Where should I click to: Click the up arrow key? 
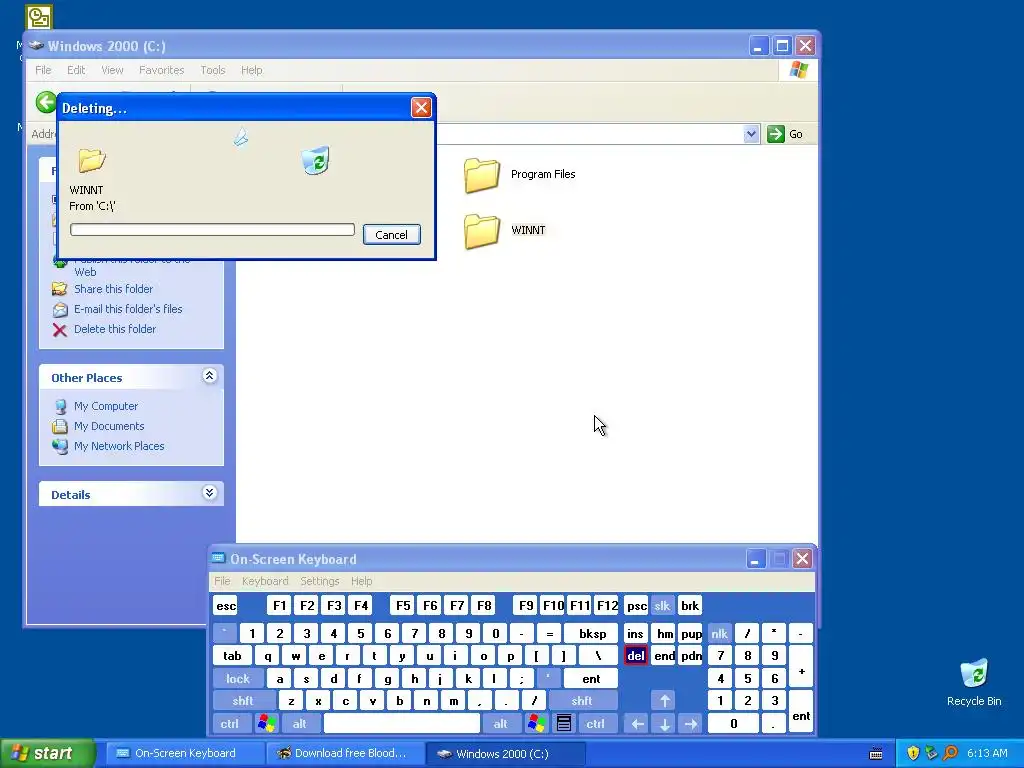pos(665,701)
